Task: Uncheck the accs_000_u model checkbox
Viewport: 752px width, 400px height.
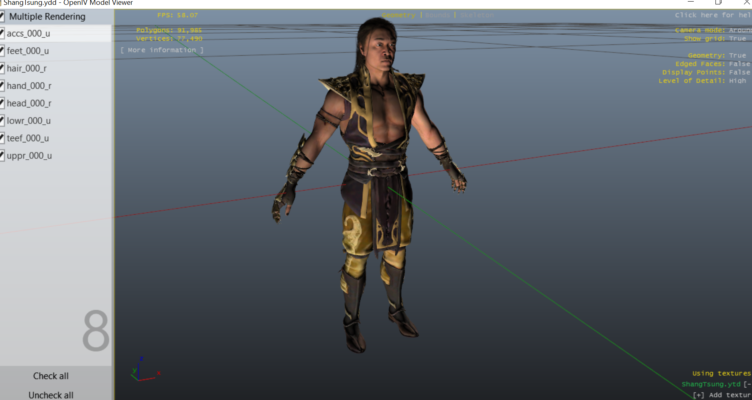Action: pos(4,34)
